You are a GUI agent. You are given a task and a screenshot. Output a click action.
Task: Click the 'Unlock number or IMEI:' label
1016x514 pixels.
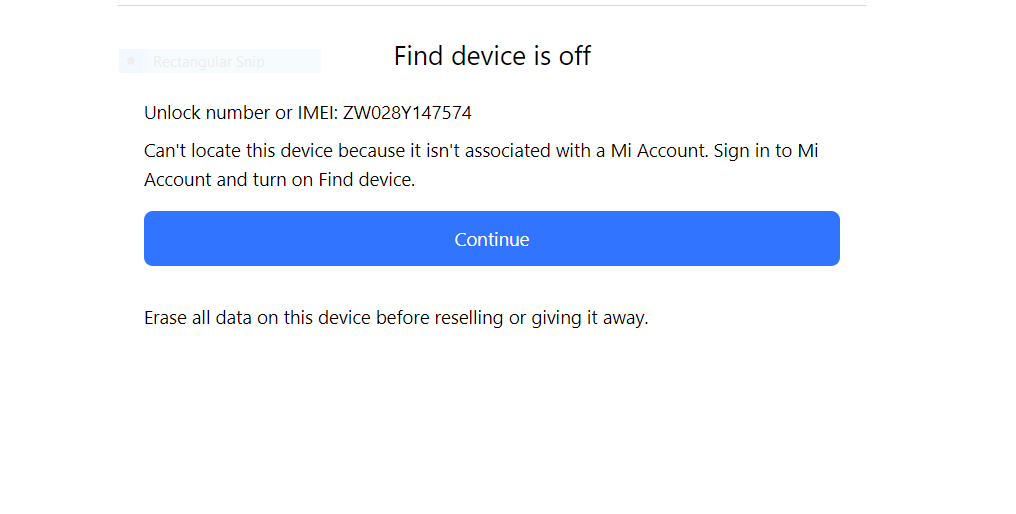241,113
